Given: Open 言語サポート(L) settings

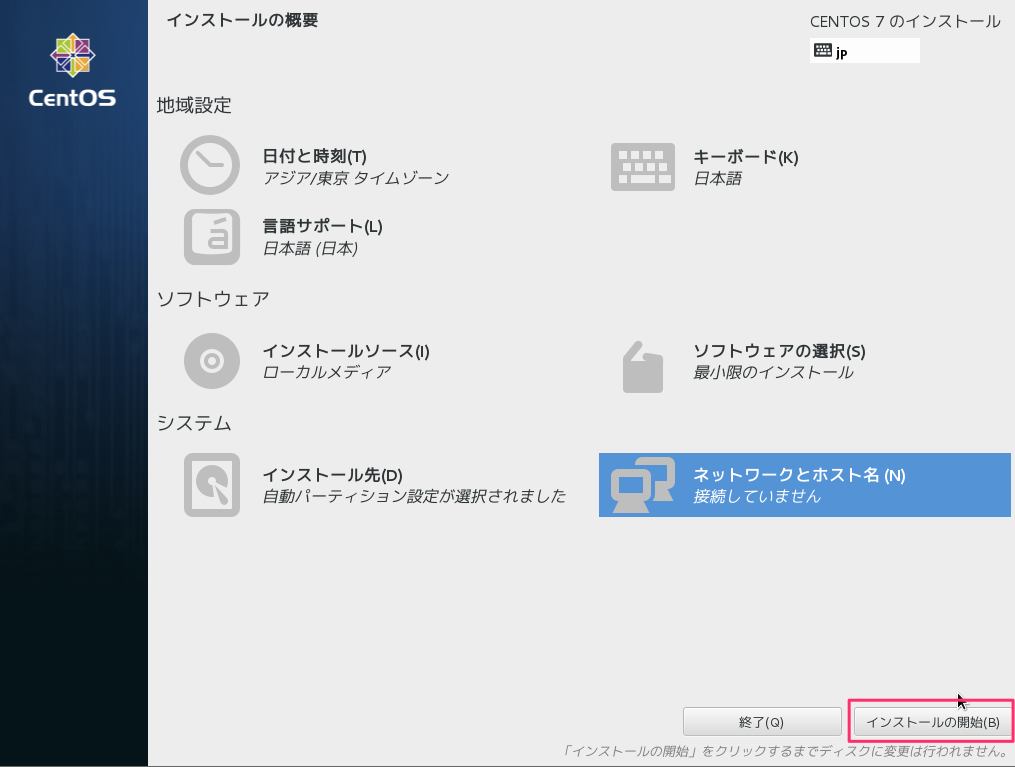Looking at the screenshot, I should (x=322, y=227).
